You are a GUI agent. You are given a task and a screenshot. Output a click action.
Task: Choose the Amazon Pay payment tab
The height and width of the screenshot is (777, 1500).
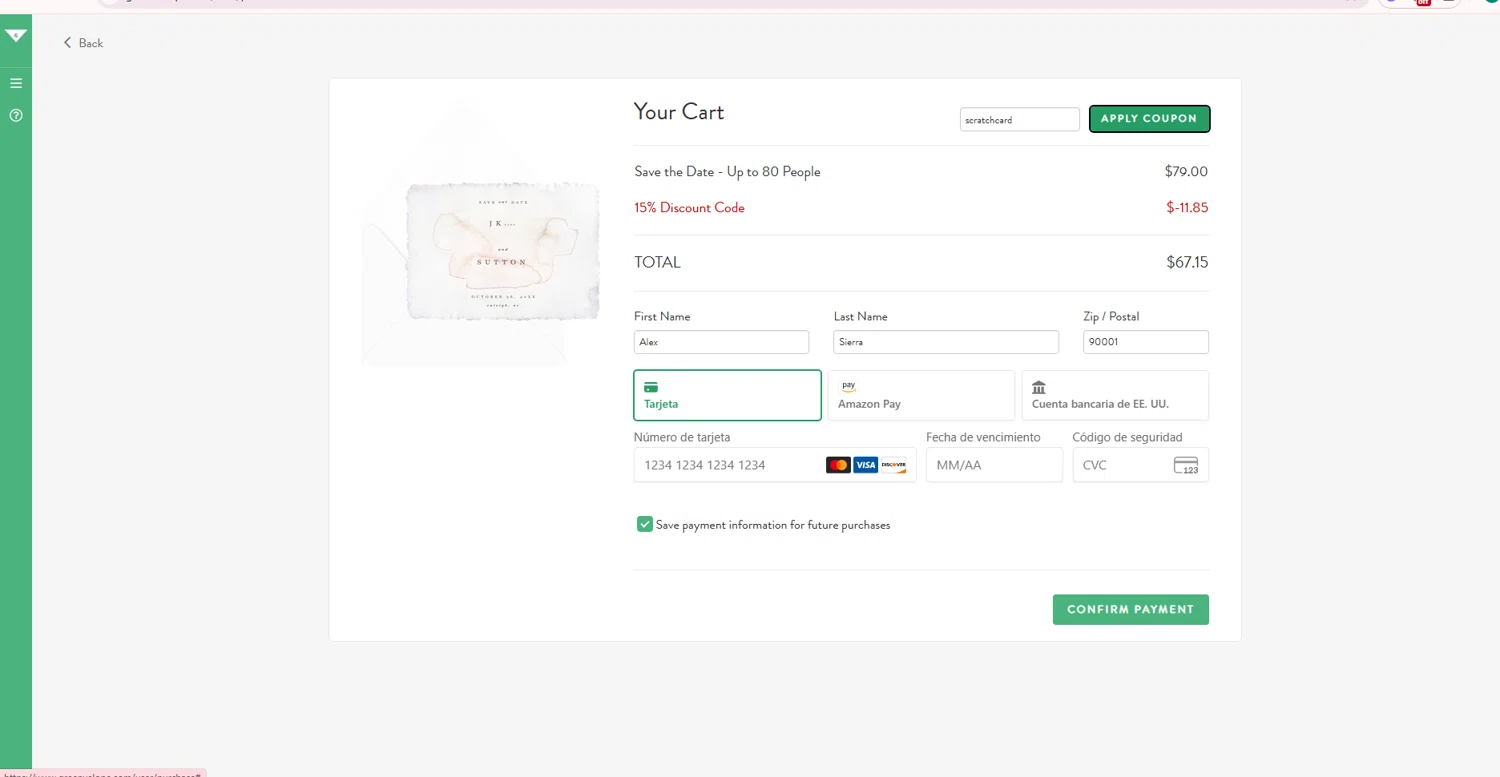tap(920, 395)
